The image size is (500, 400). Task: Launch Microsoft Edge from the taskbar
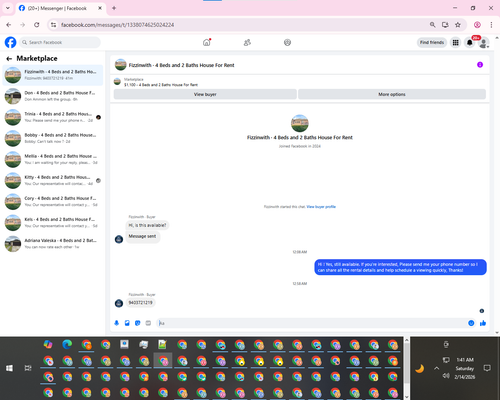click(67, 345)
